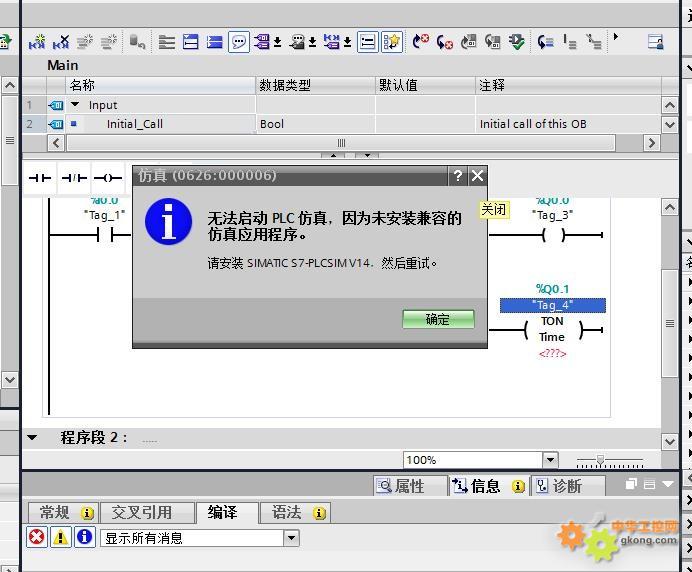This screenshot has width=692, height=572.
Task: Click the inspector window float icon
Action: click(x=631, y=484)
